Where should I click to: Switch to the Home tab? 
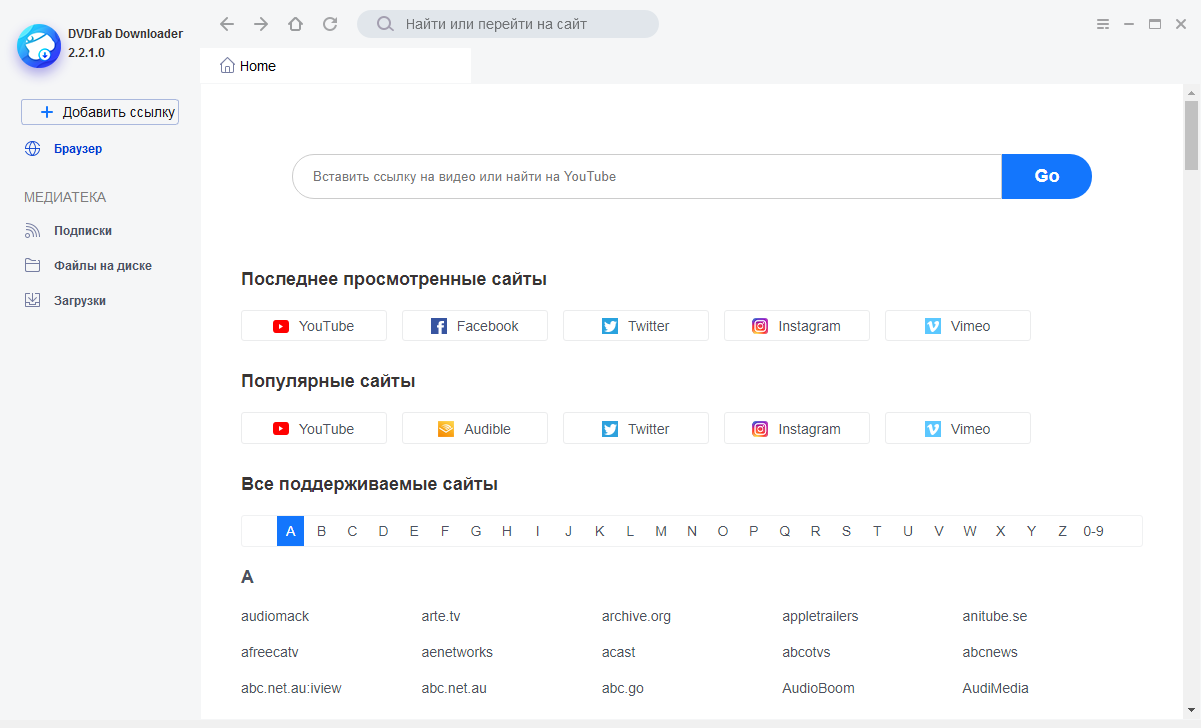(335, 66)
